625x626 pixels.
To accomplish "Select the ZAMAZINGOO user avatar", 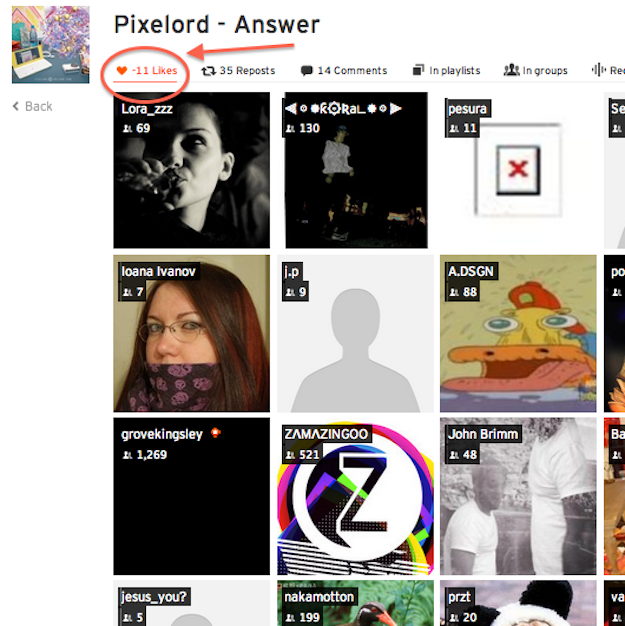I will (355, 496).
